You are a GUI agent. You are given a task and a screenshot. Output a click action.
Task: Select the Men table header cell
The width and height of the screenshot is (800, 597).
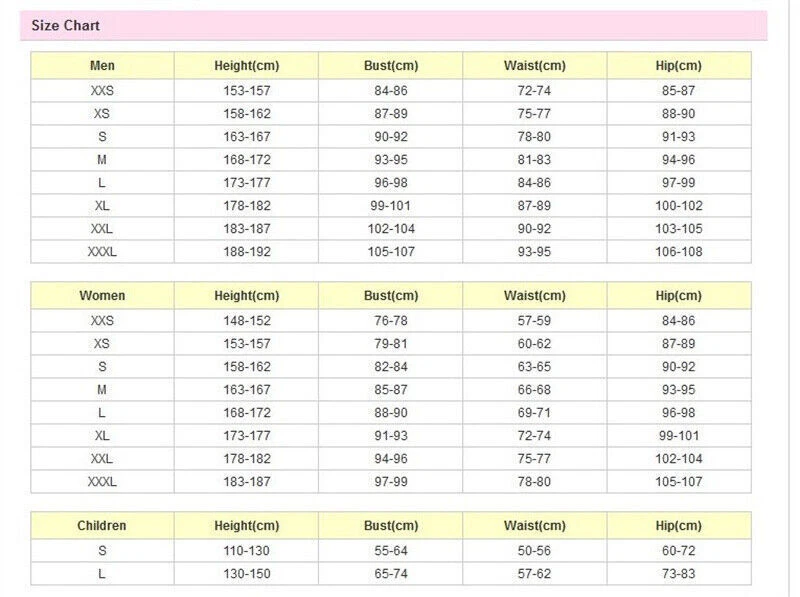[x=102, y=66]
